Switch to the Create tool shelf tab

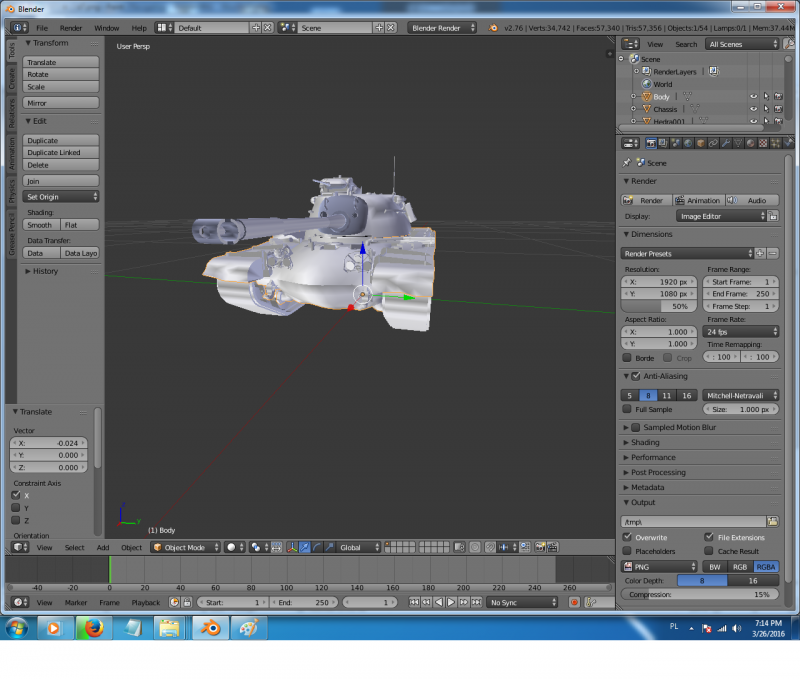coord(12,79)
